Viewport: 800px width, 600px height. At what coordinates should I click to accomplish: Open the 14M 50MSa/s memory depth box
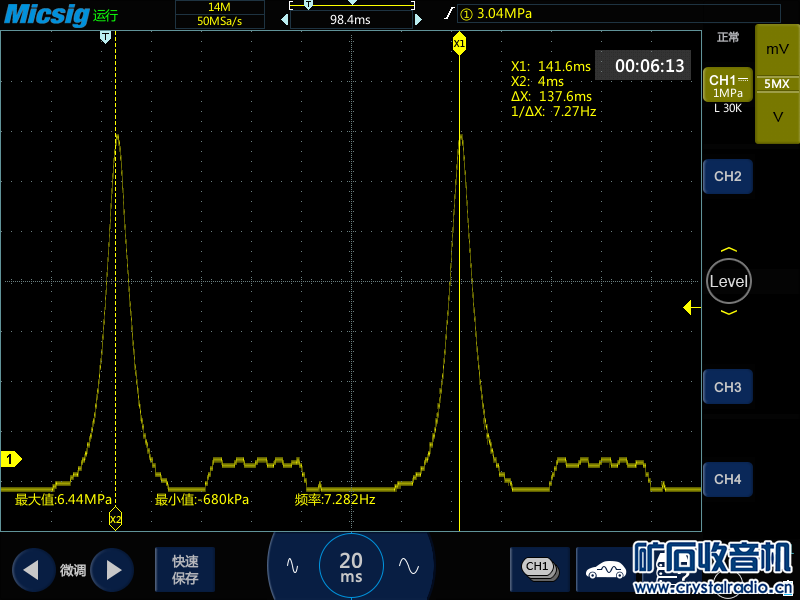(219, 13)
